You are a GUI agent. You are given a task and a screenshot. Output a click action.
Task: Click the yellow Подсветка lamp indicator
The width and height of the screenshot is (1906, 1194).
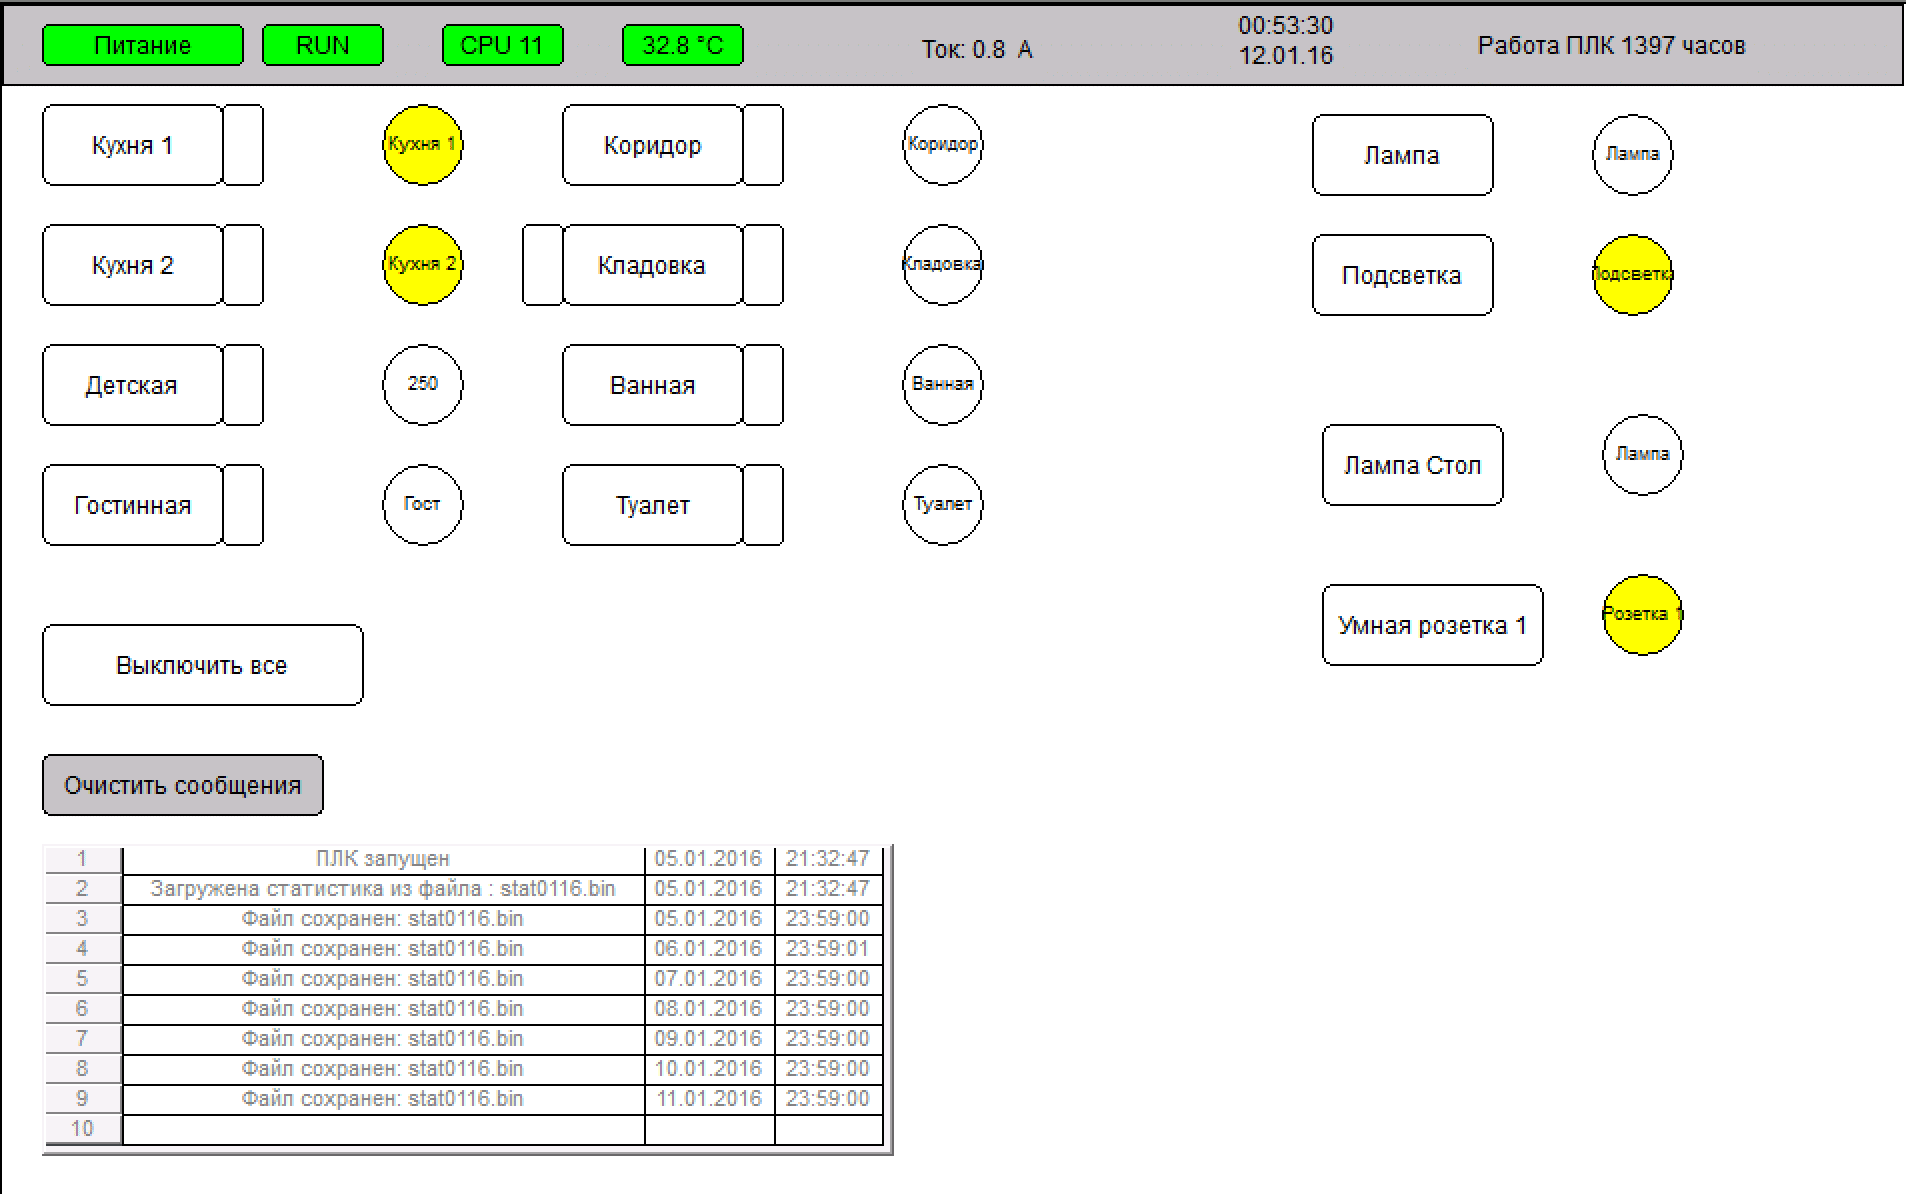pyautogui.click(x=1632, y=275)
